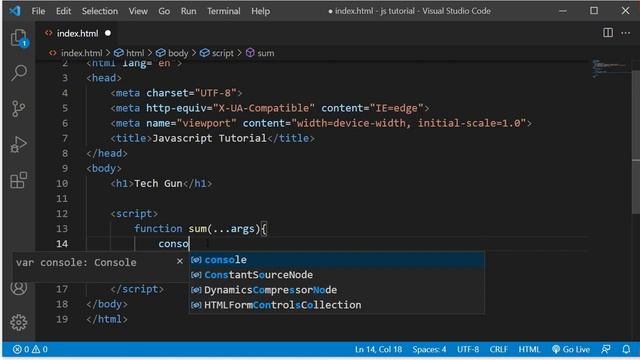
Task: Click the viewport meta tag line
Action: [321, 123]
